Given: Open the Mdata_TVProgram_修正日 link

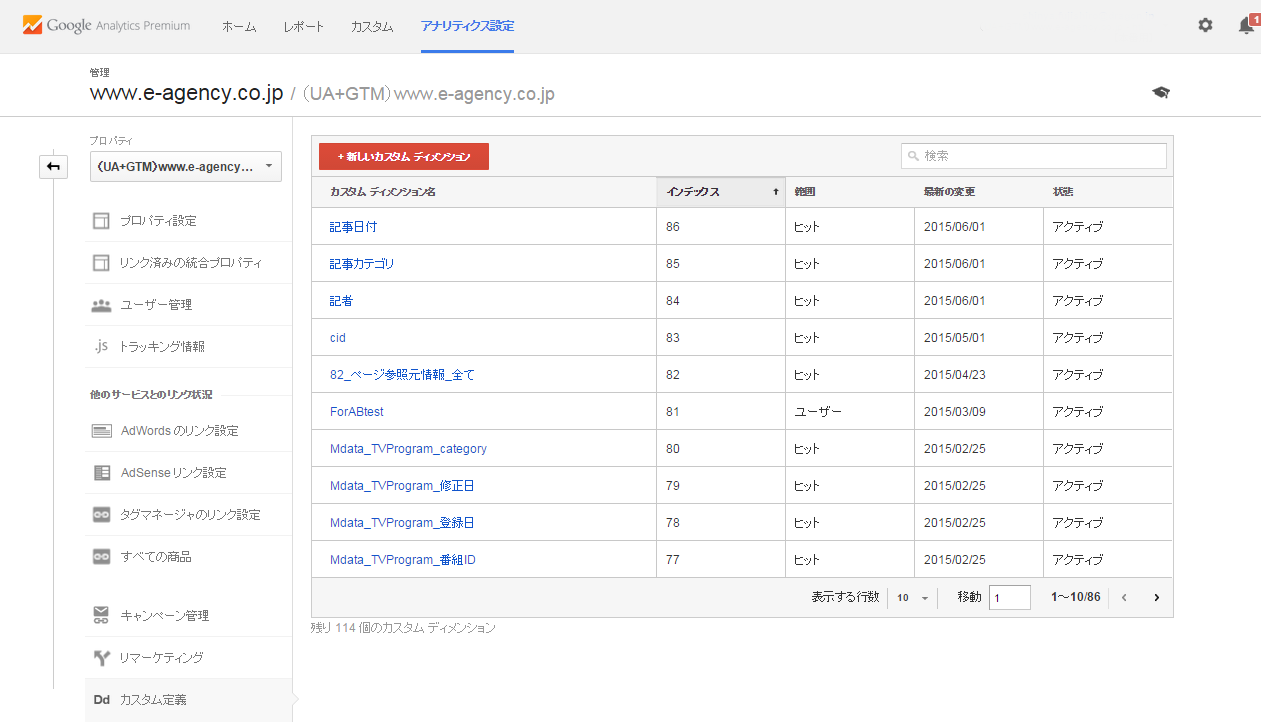Looking at the screenshot, I should click(402, 486).
